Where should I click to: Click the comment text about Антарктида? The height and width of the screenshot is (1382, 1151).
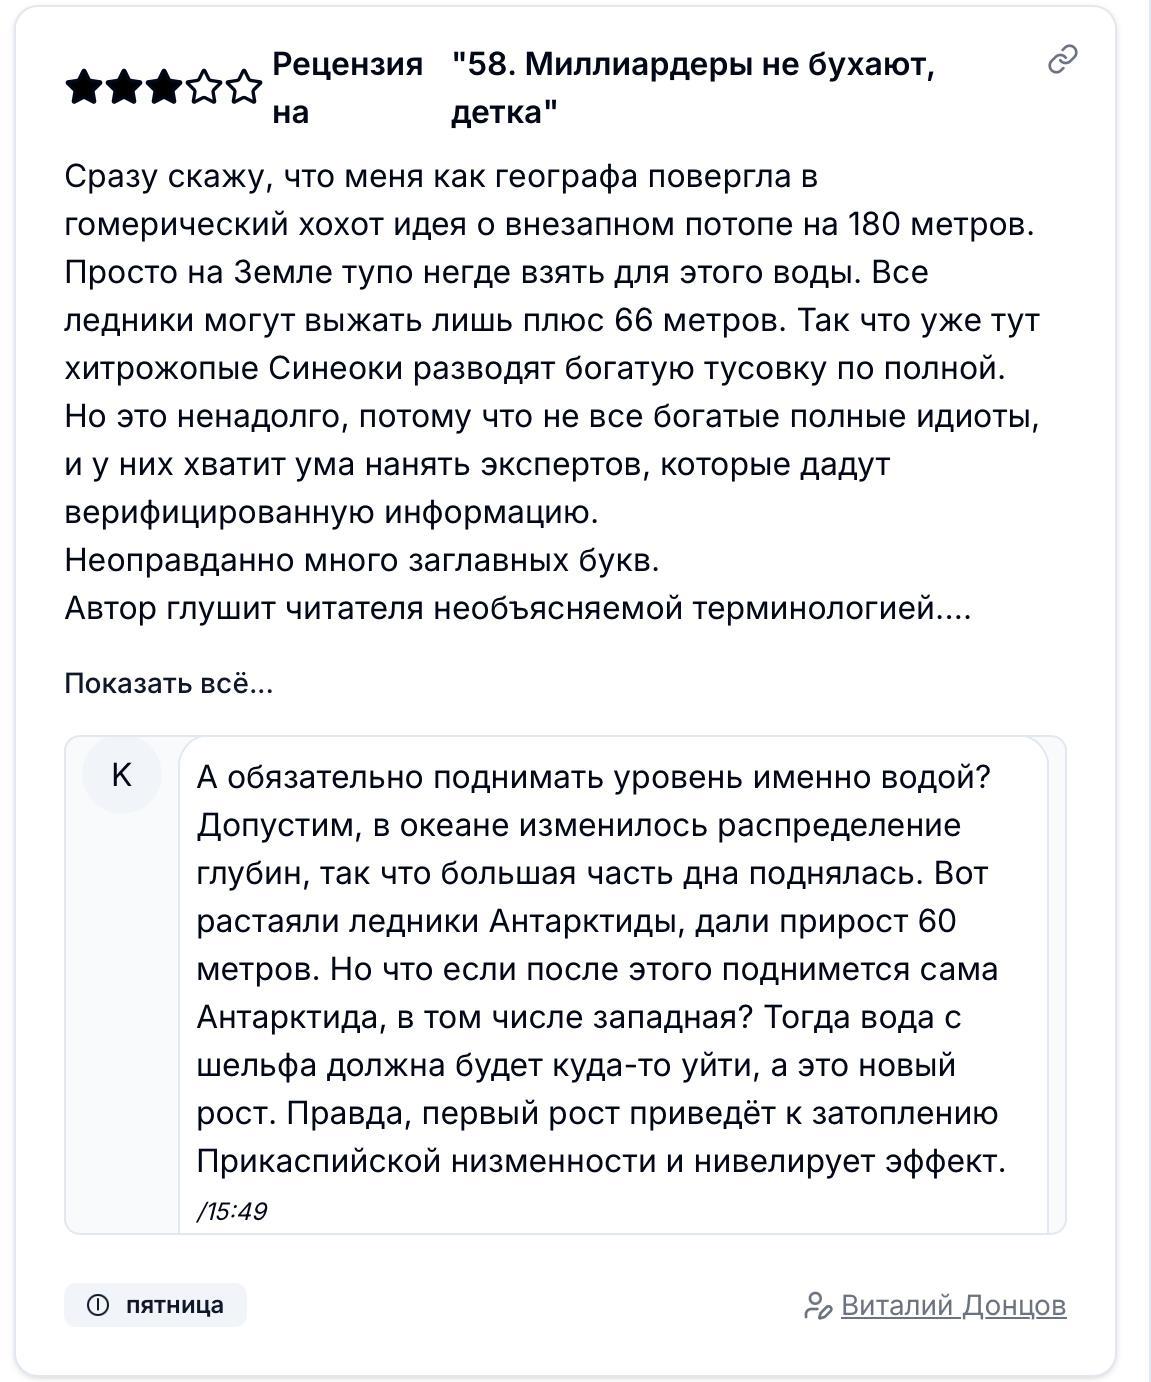click(601, 969)
